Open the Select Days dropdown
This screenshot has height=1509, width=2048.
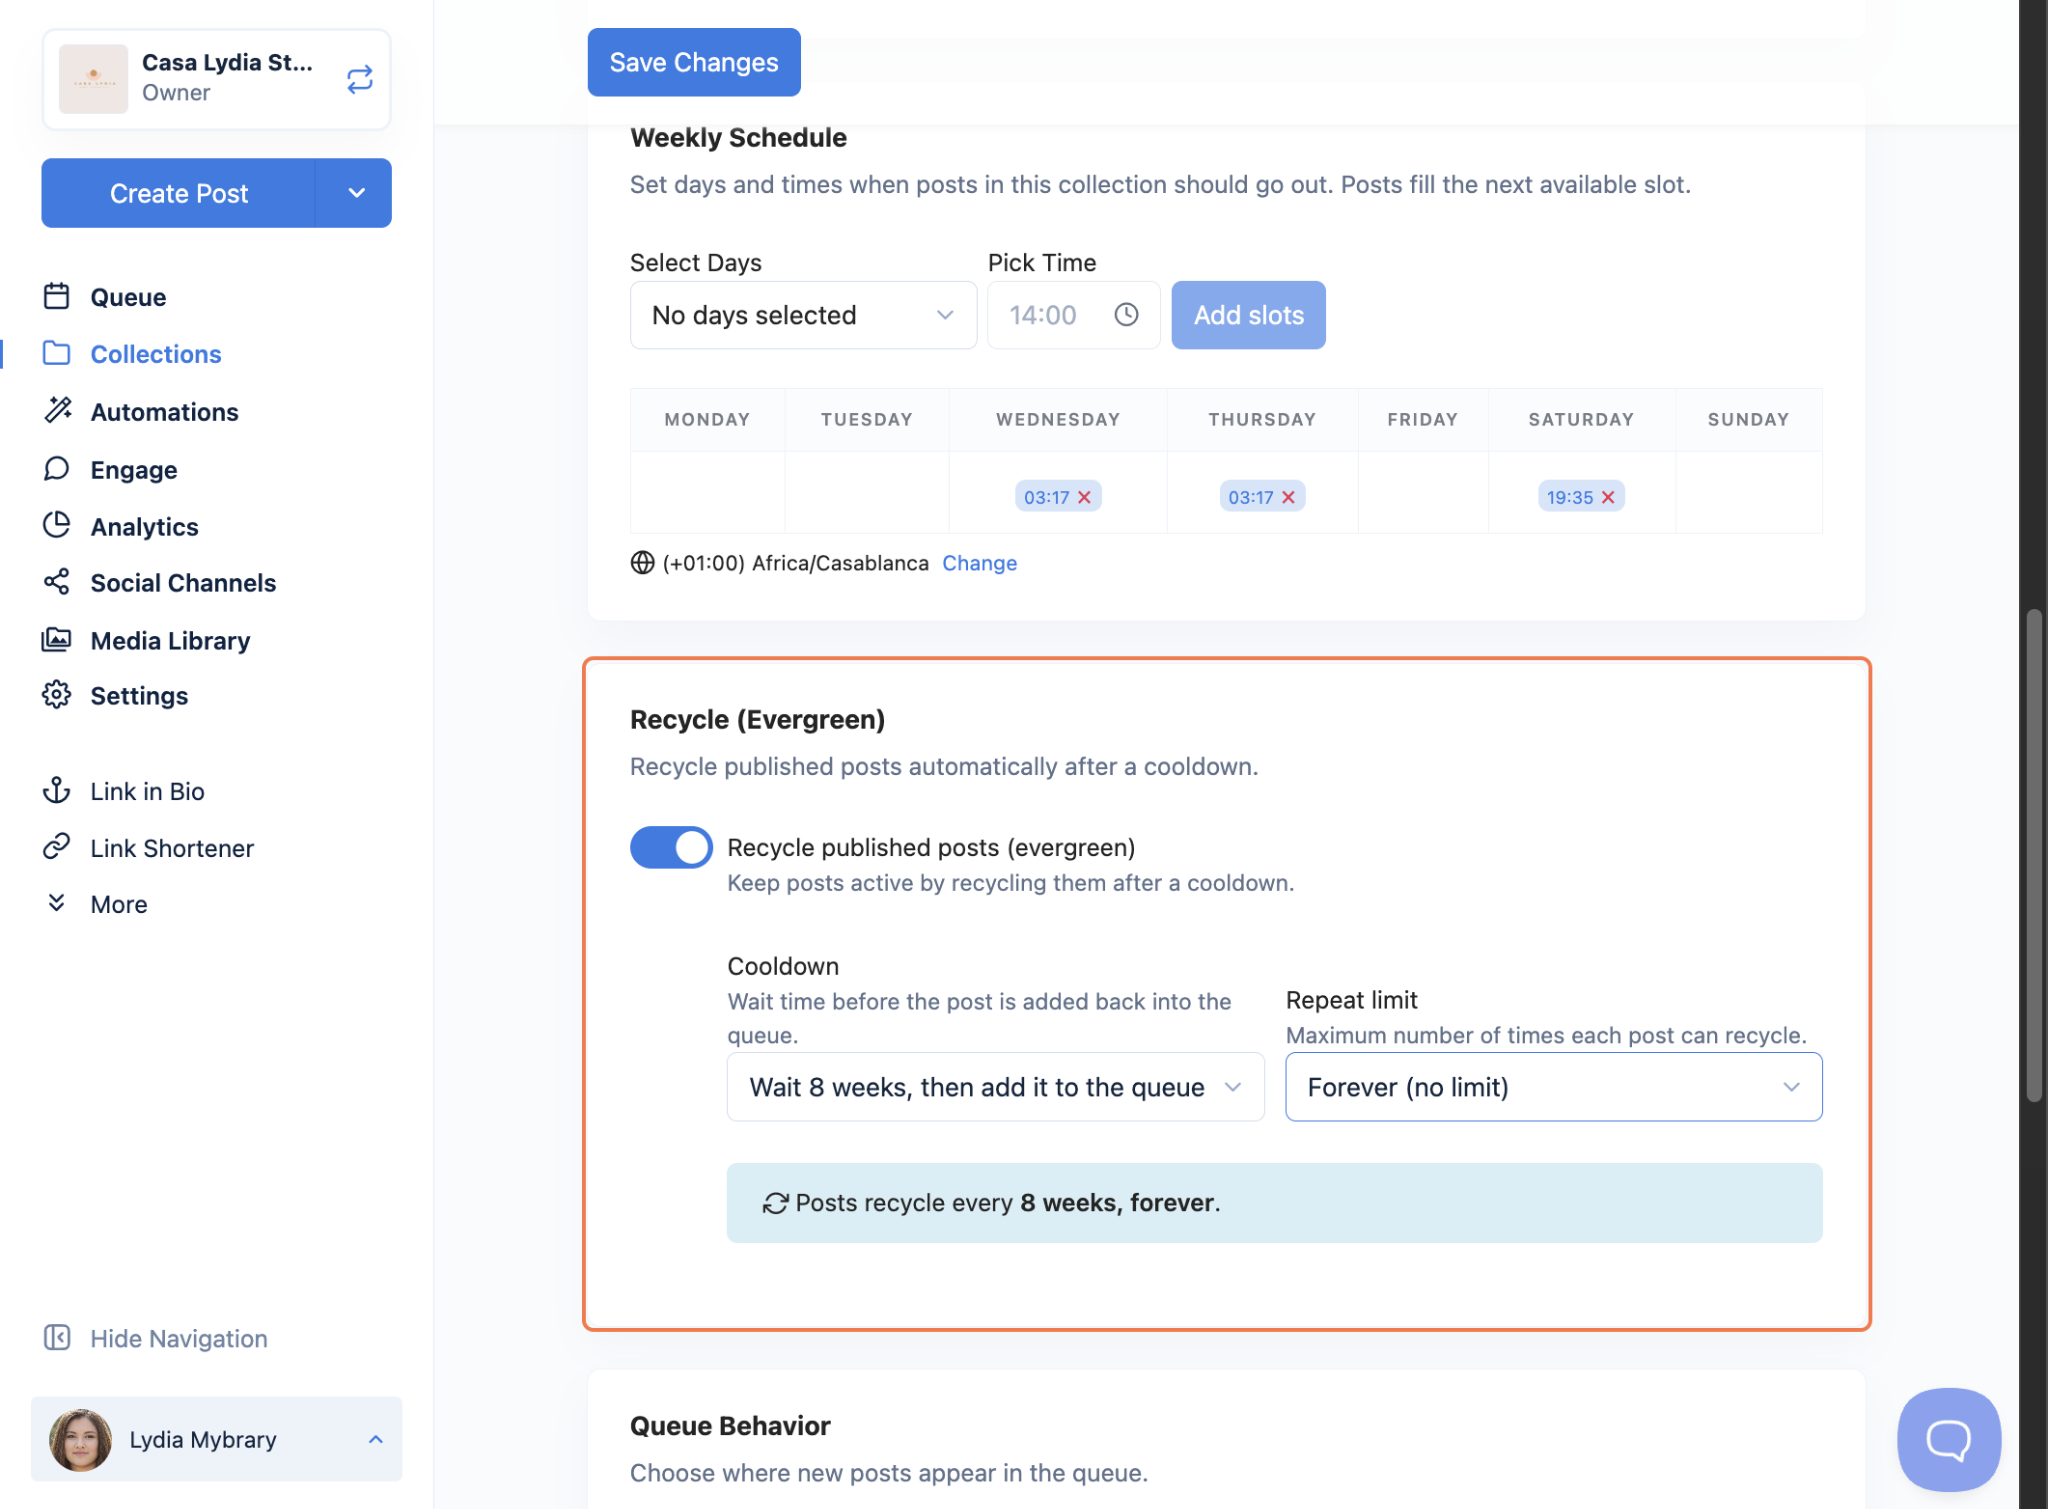pos(803,315)
